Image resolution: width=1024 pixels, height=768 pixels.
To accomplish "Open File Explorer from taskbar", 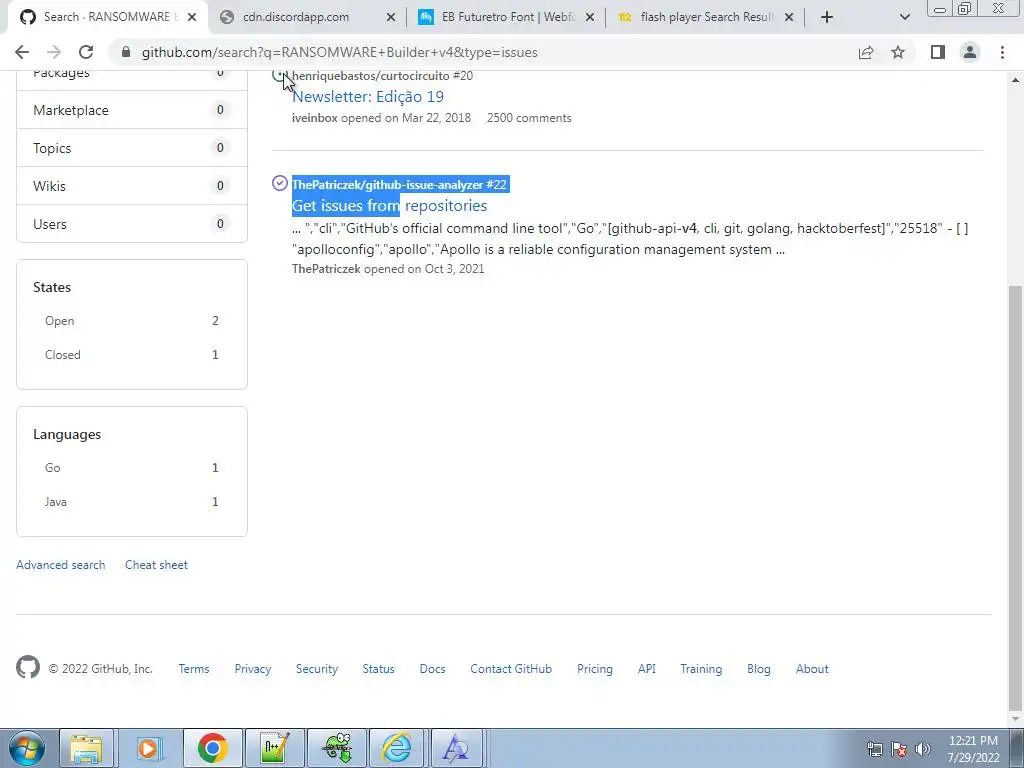I will [87, 748].
